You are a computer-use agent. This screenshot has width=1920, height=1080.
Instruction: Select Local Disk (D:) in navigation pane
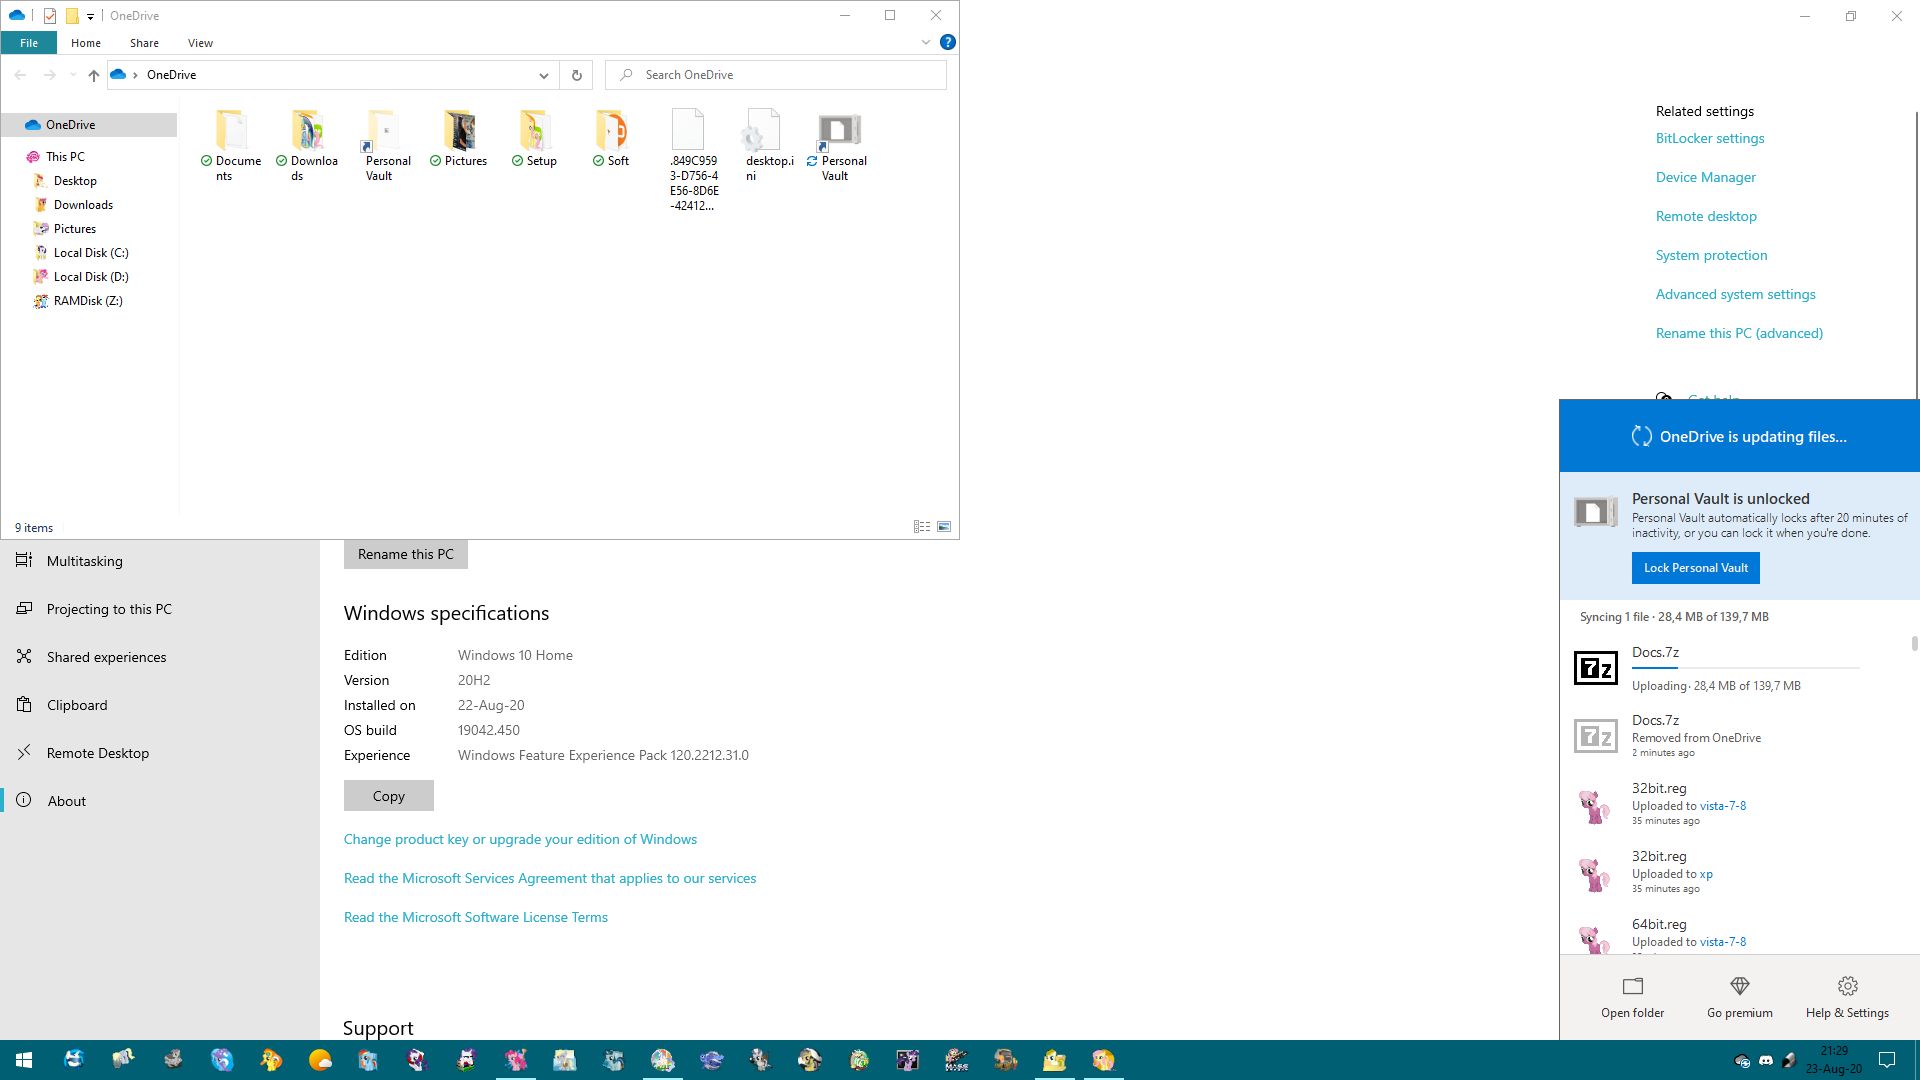(91, 277)
